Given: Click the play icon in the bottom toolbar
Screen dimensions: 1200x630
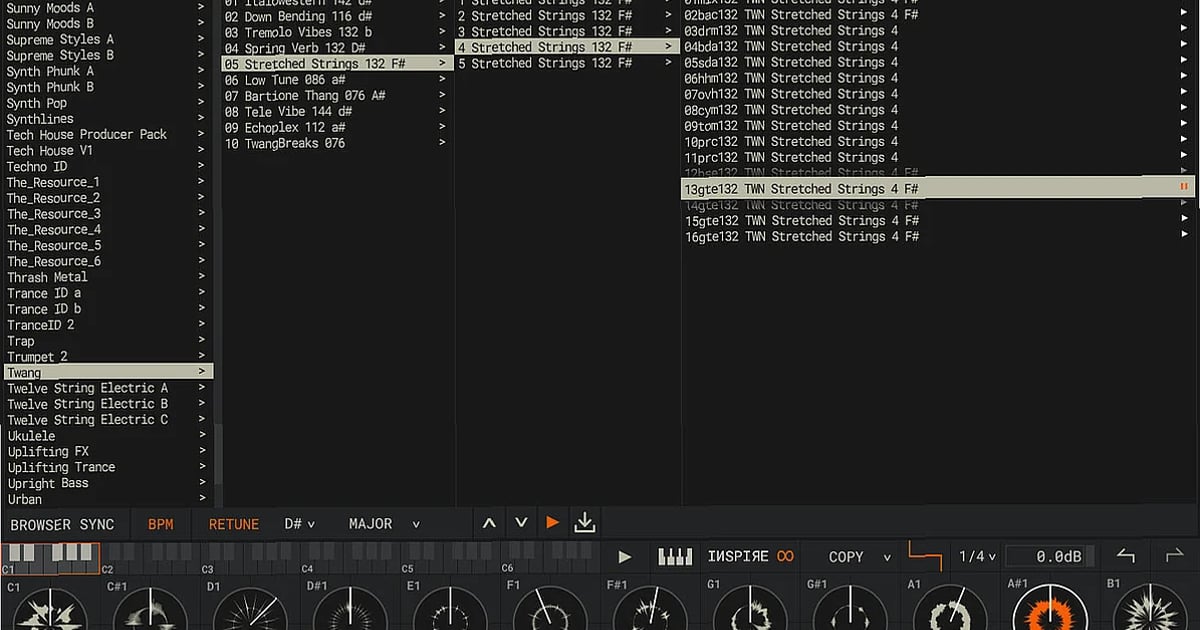Looking at the screenshot, I should click(x=624, y=557).
